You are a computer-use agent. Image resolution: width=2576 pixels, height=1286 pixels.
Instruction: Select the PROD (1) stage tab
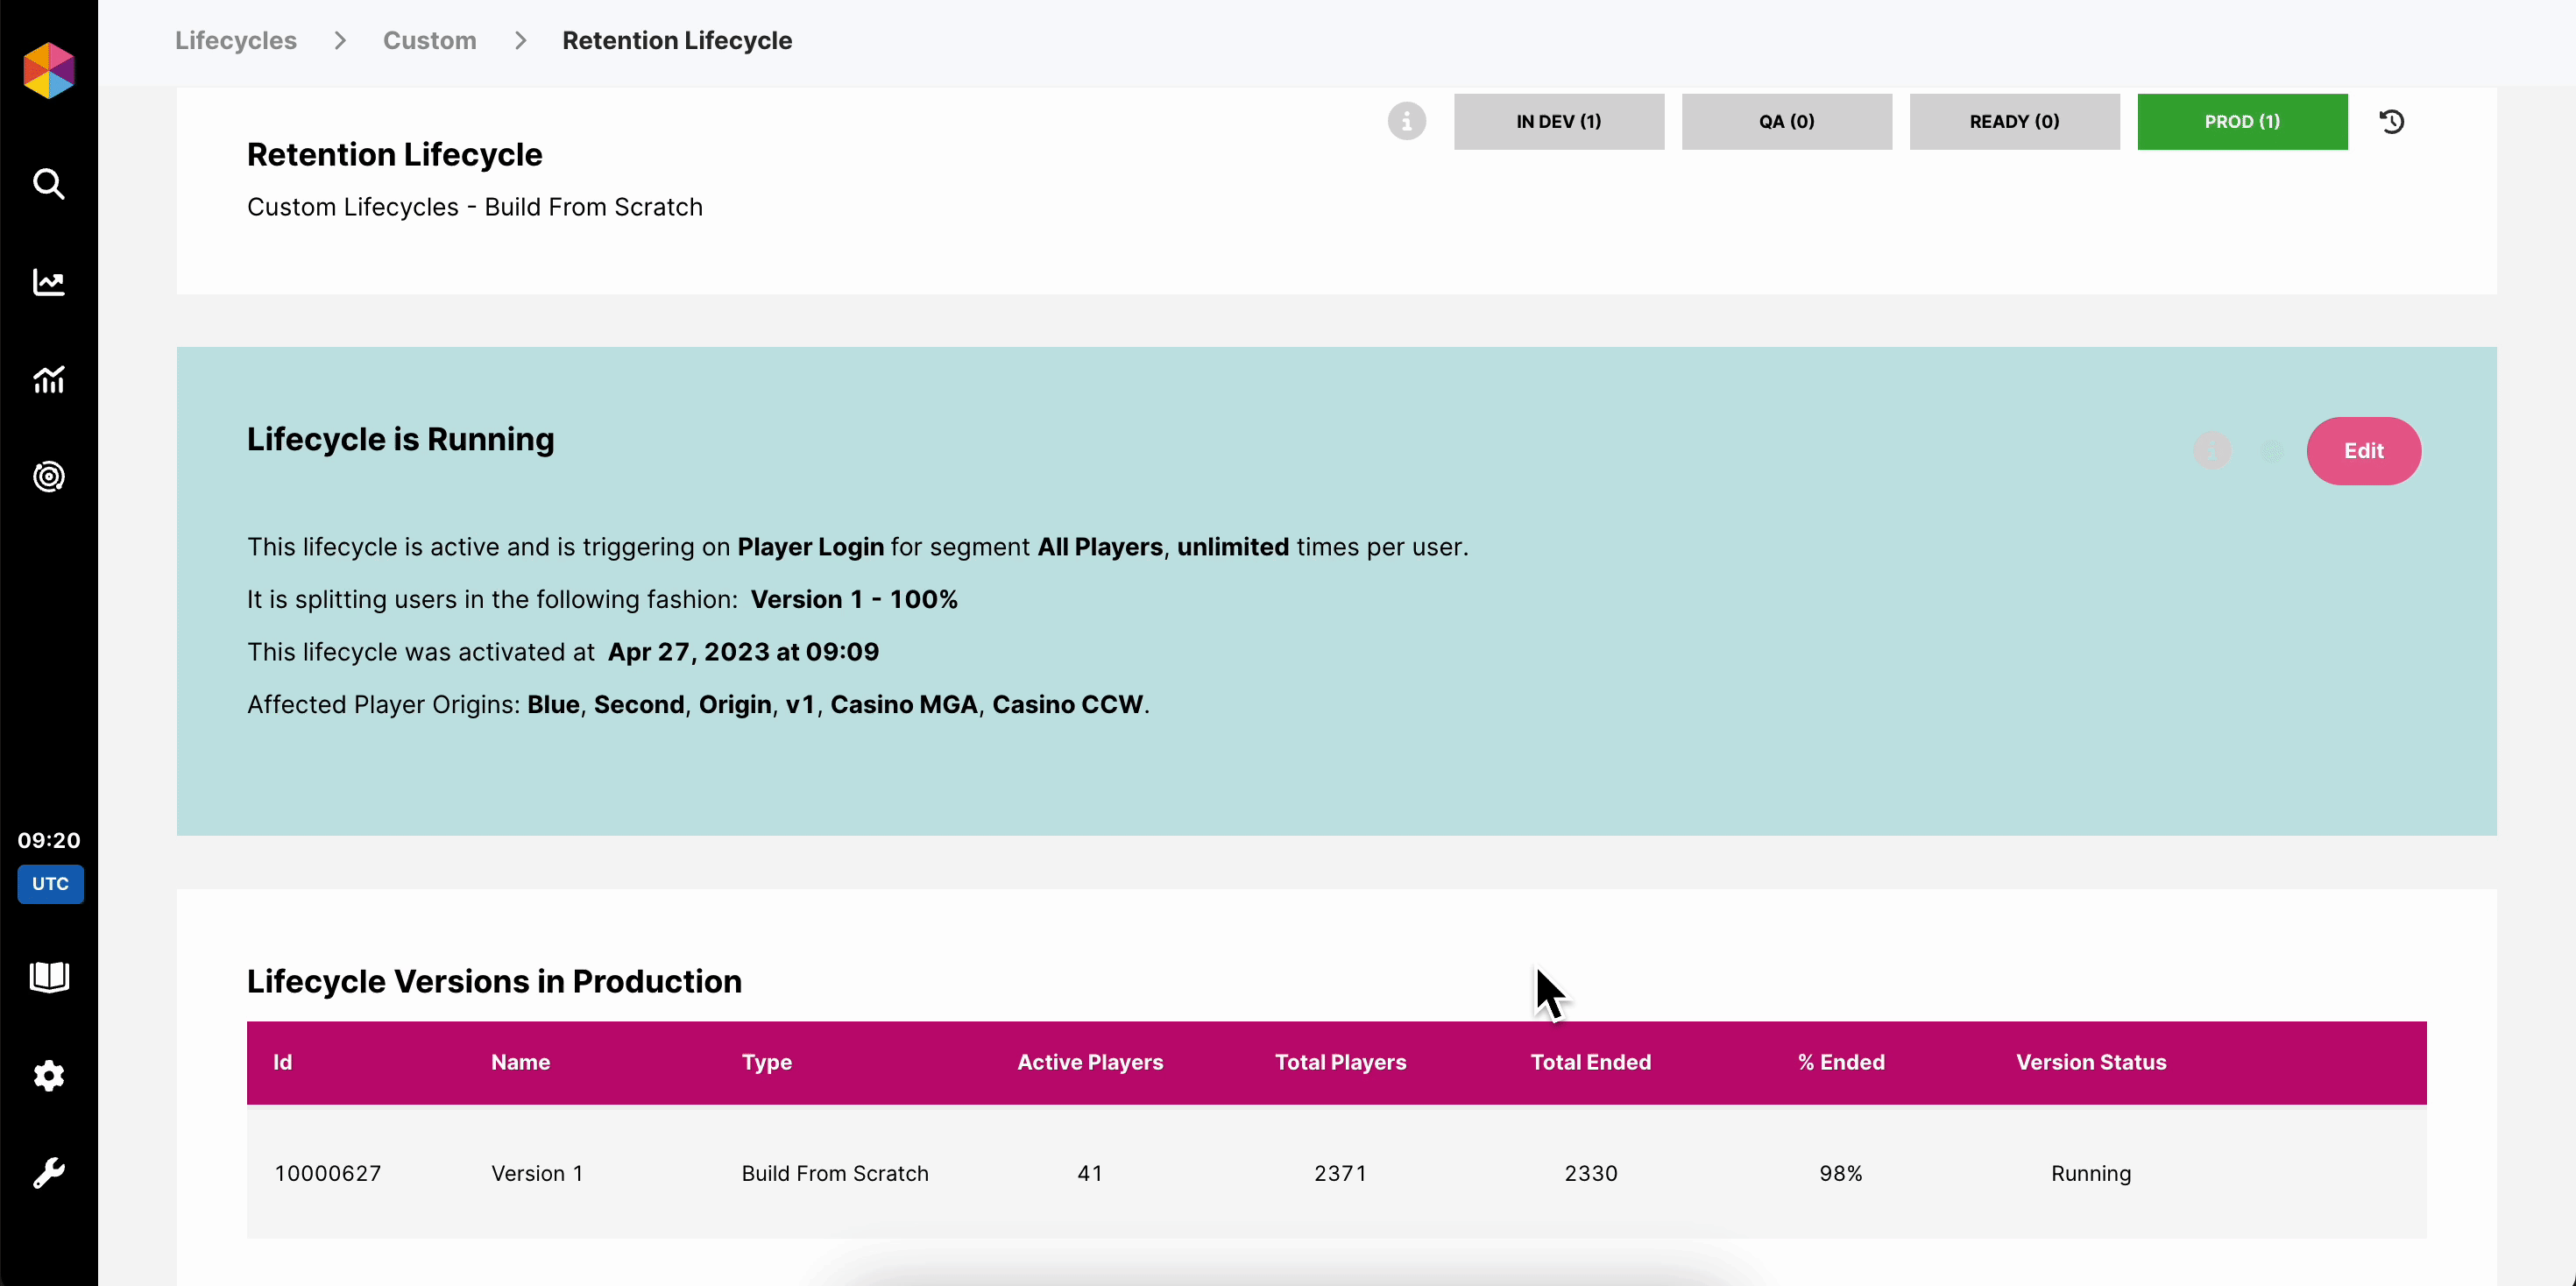click(2242, 122)
